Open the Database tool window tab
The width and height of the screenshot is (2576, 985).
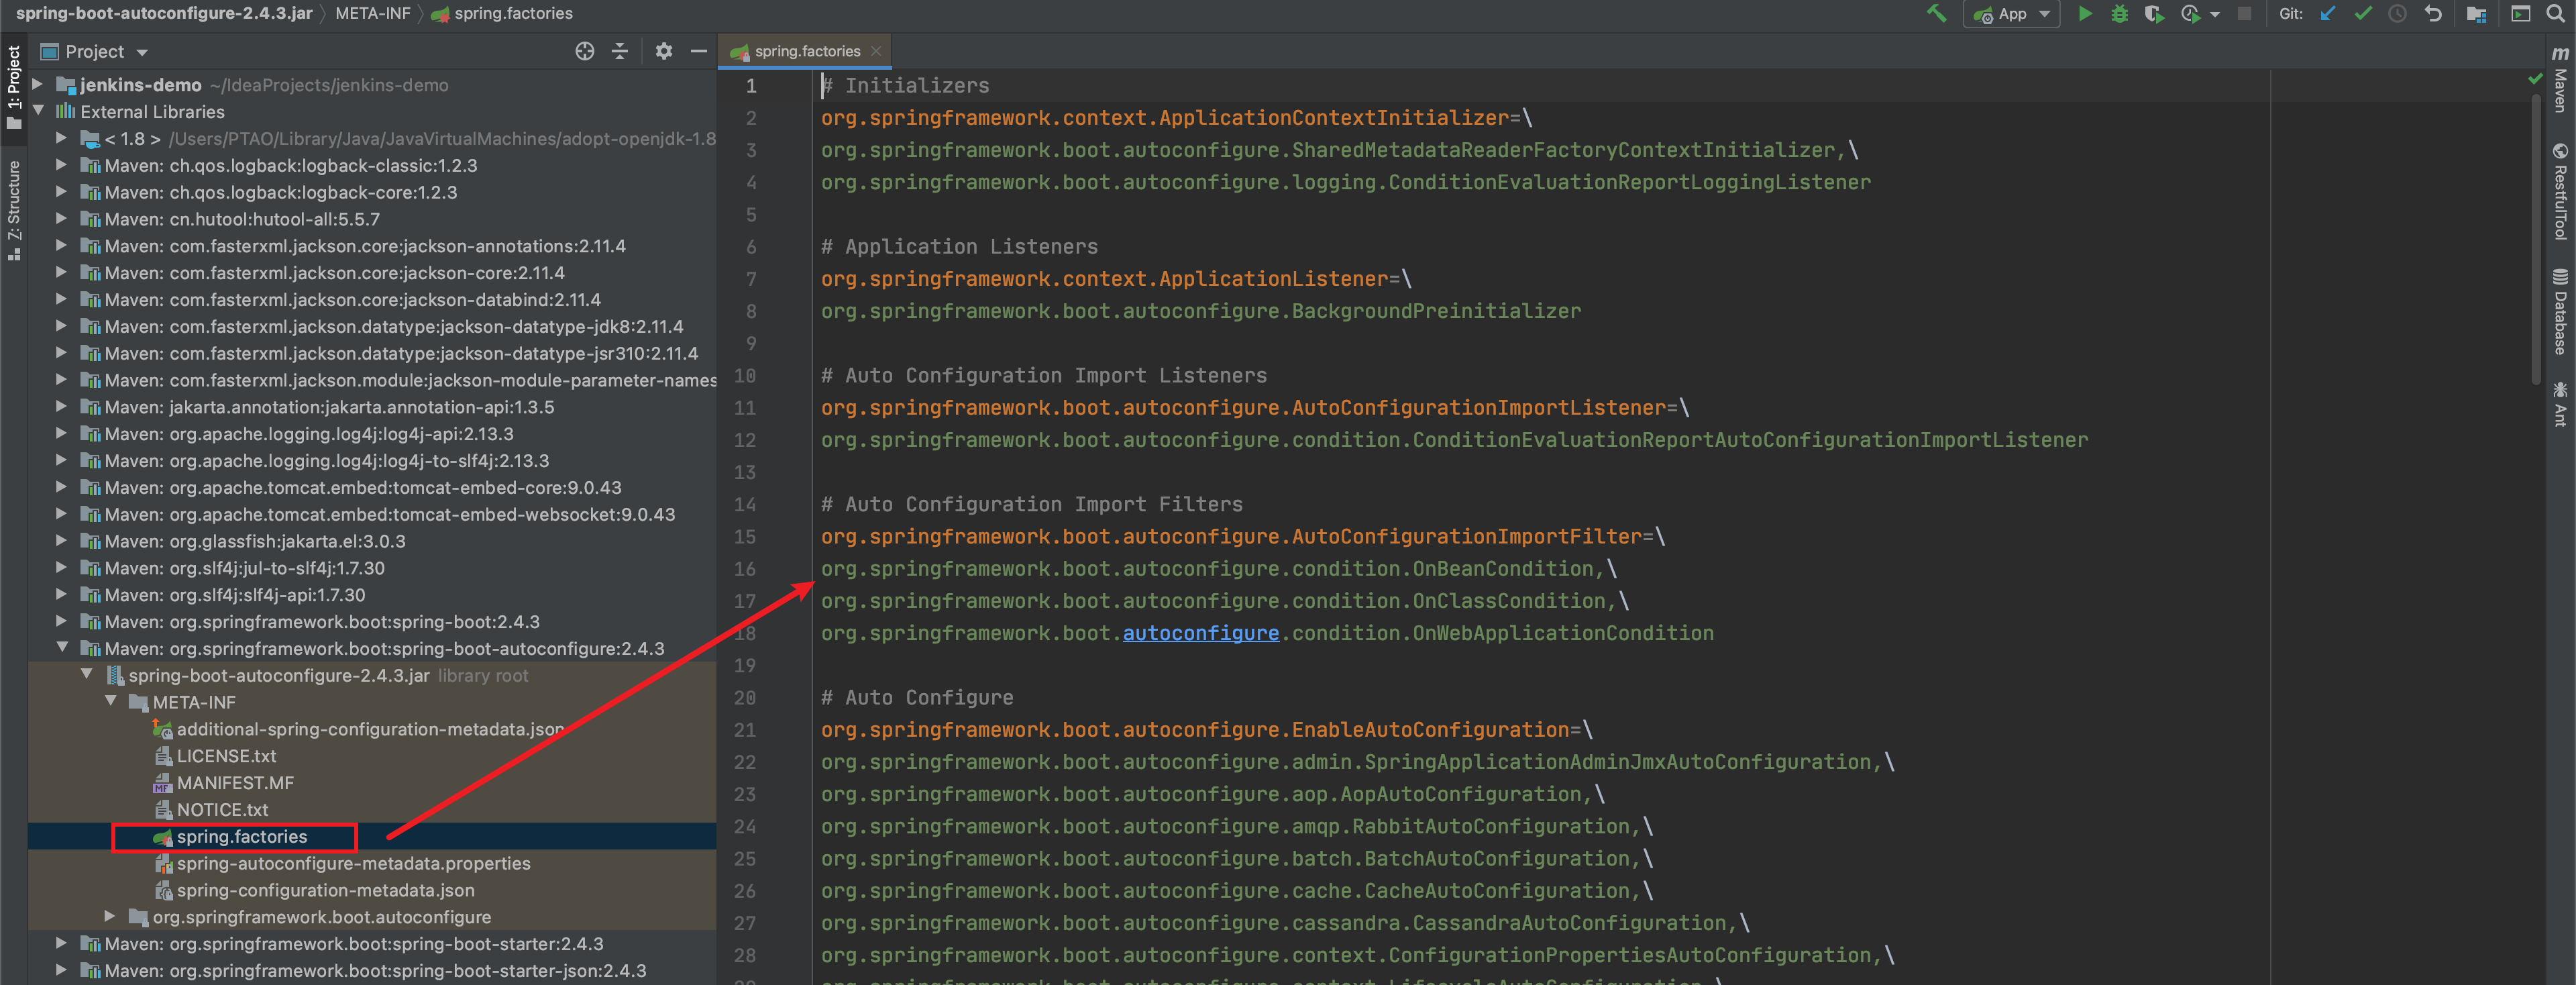pyautogui.click(x=2560, y=311)
